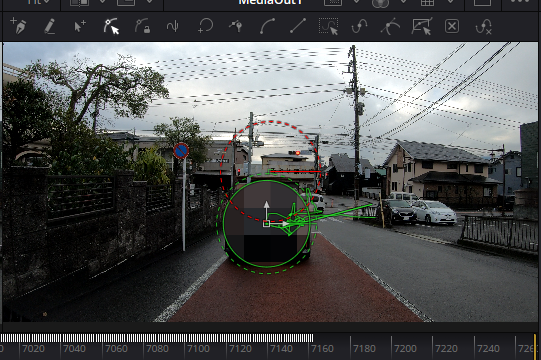Click frame 7220 on time ruler

coord(446,349)
